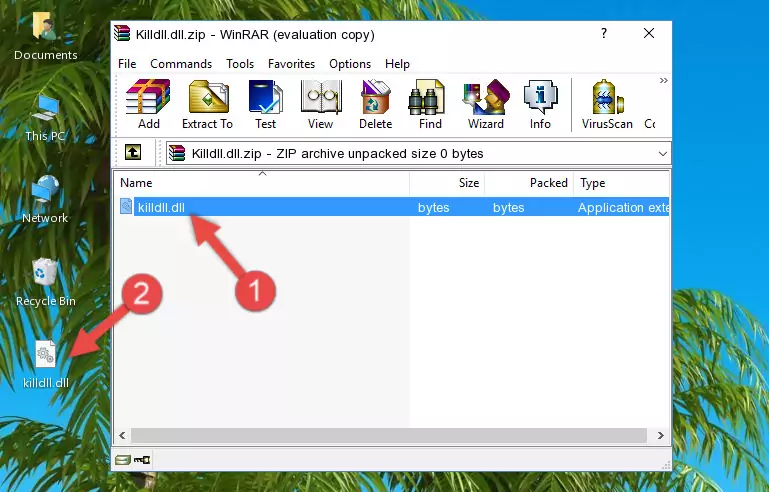Click the Extract To toolbar icon
Image resolution: width=769 pixels, height=492 pixels.
[x=207, y=104]
